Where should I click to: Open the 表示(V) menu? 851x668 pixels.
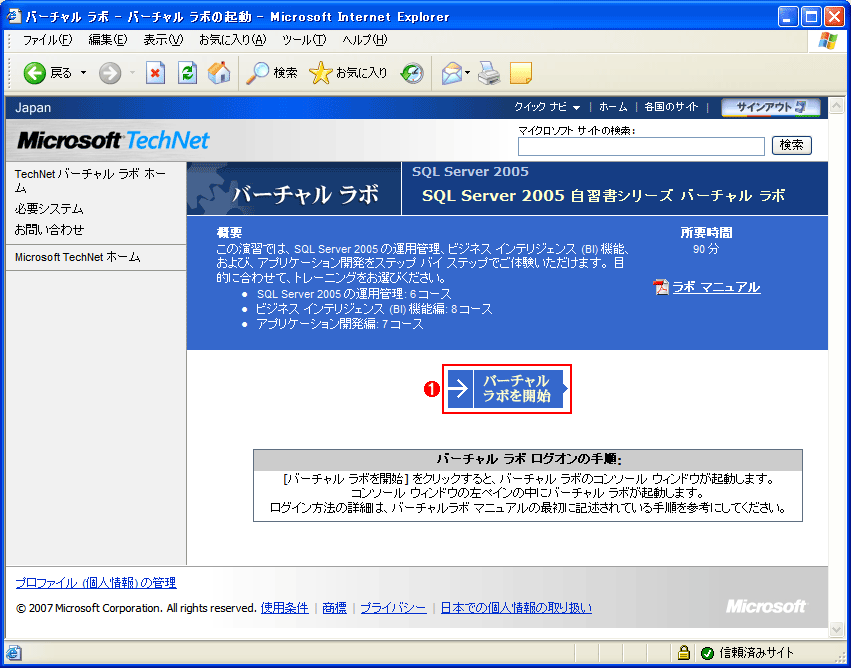click(163, 40)
